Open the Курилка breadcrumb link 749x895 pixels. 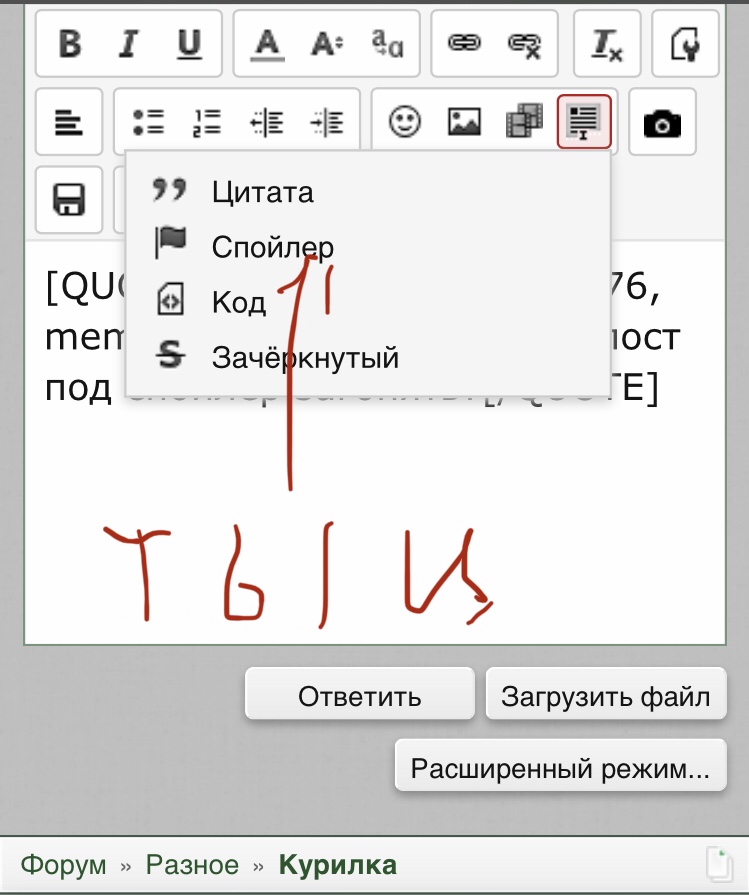(x=337, y=865)
